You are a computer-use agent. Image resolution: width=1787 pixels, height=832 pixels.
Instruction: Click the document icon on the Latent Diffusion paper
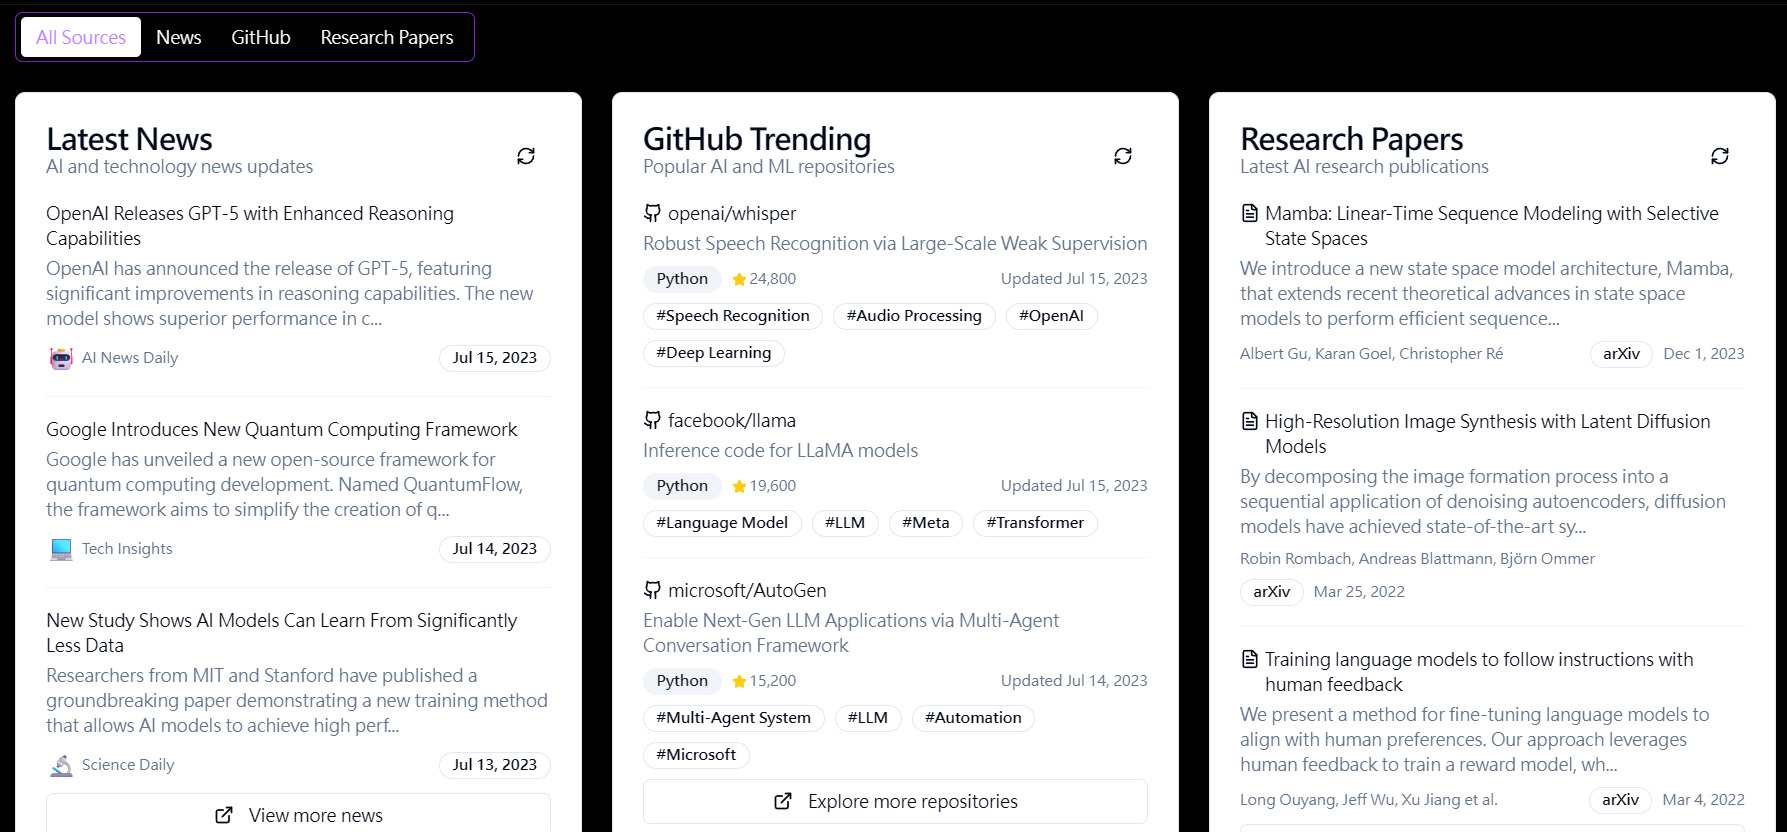tap(1248, 420)
